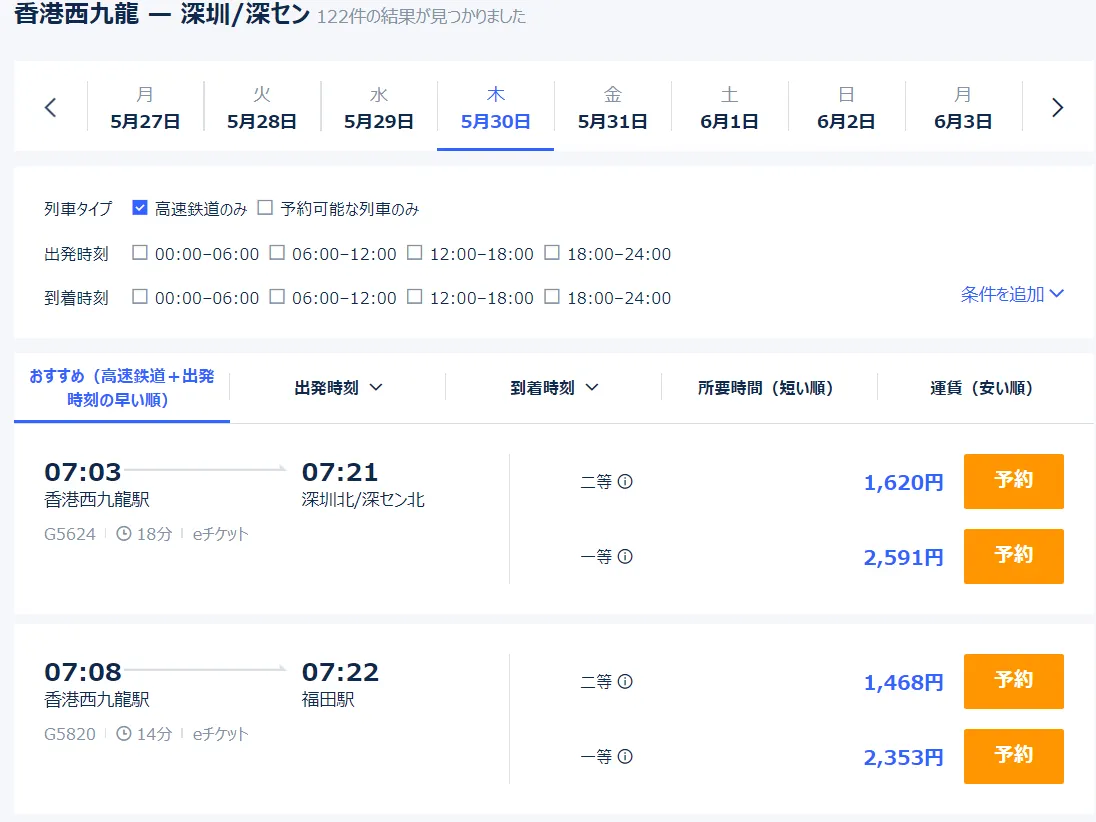Sort results by 所要時間（短い順）
The width and height of the screenshot is (1096, 822).
tap(766, 388)
